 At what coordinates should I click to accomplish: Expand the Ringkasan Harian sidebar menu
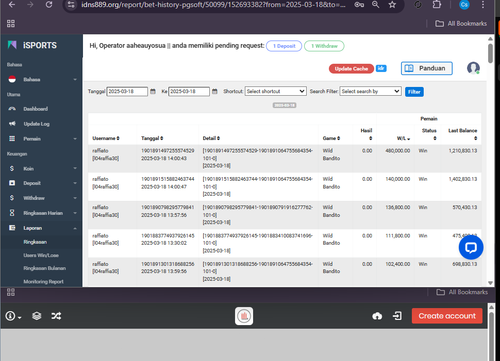pyautogui.click(x=42, y=213)
